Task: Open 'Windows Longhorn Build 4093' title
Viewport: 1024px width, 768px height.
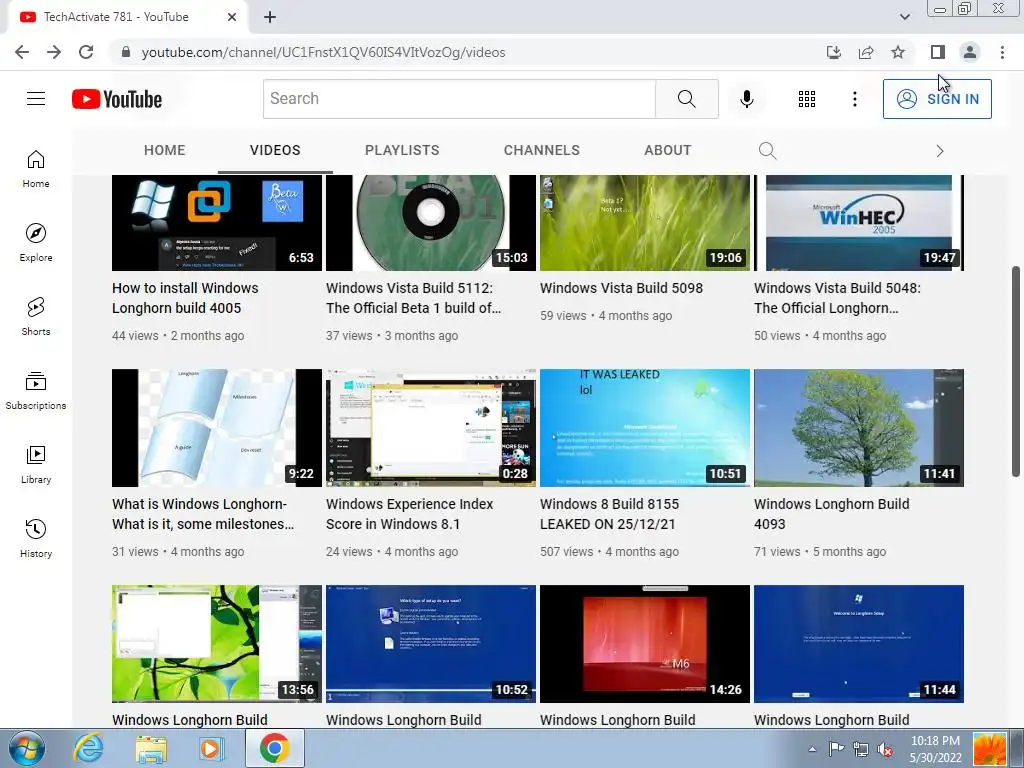Action: (831, 514)
